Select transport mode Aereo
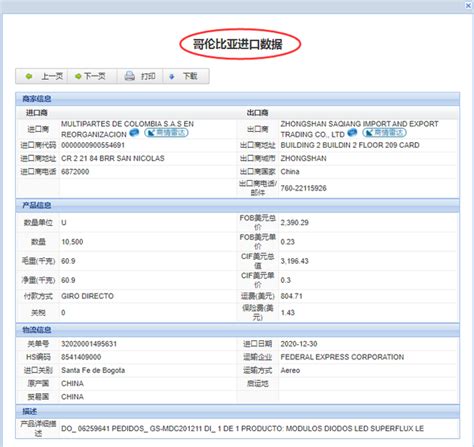Image resolution: width=474 pixels, height=447 pixels. (x=290, y=370)
